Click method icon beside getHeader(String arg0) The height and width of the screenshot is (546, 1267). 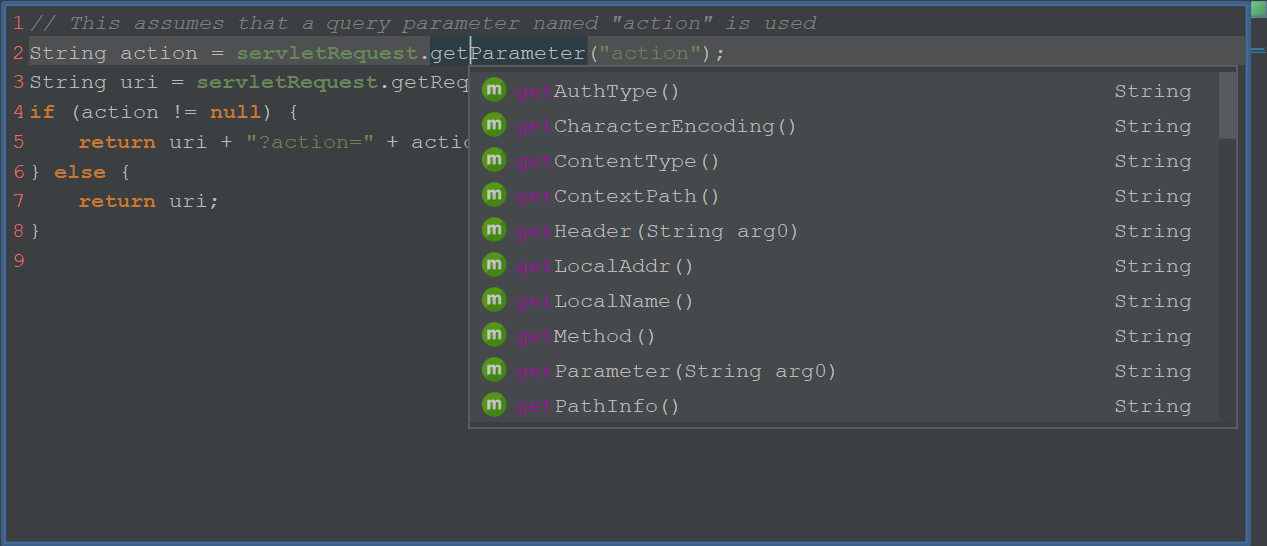pos(494,230)
